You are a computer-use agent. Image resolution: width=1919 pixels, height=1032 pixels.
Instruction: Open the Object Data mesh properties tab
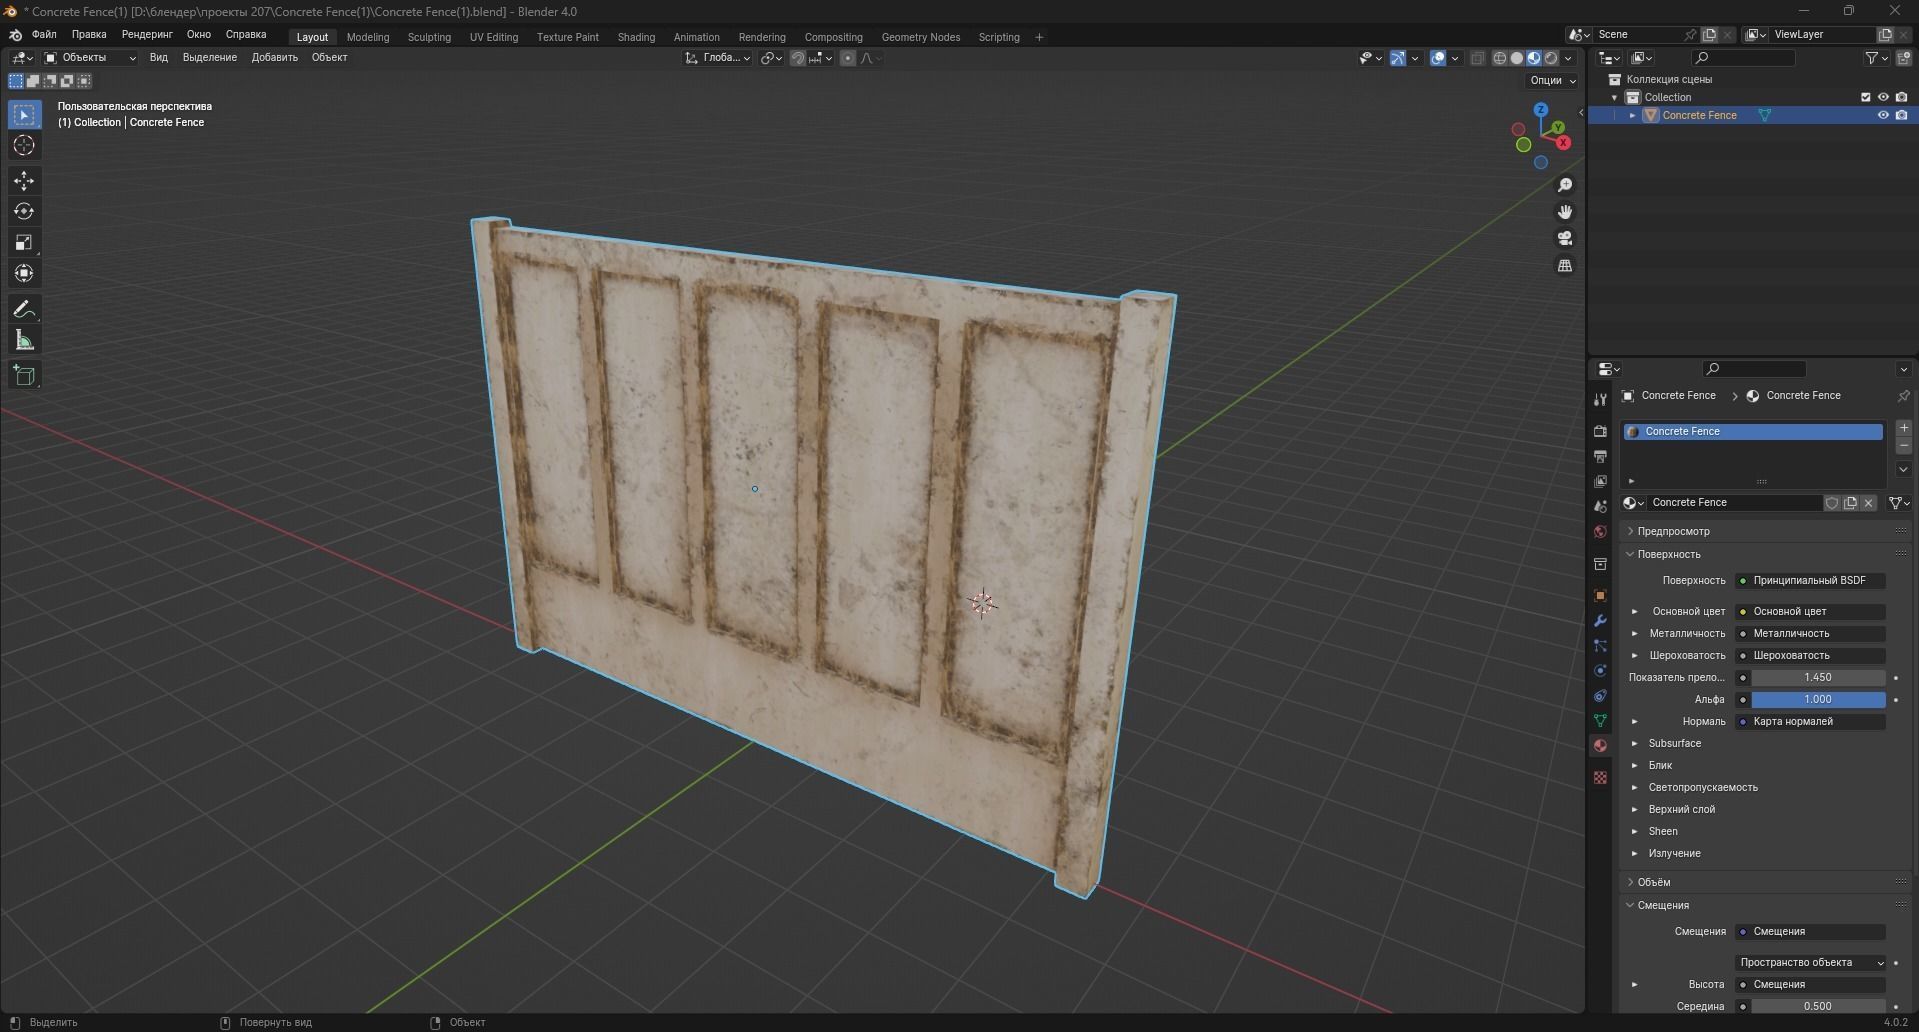click(1600, 720)
